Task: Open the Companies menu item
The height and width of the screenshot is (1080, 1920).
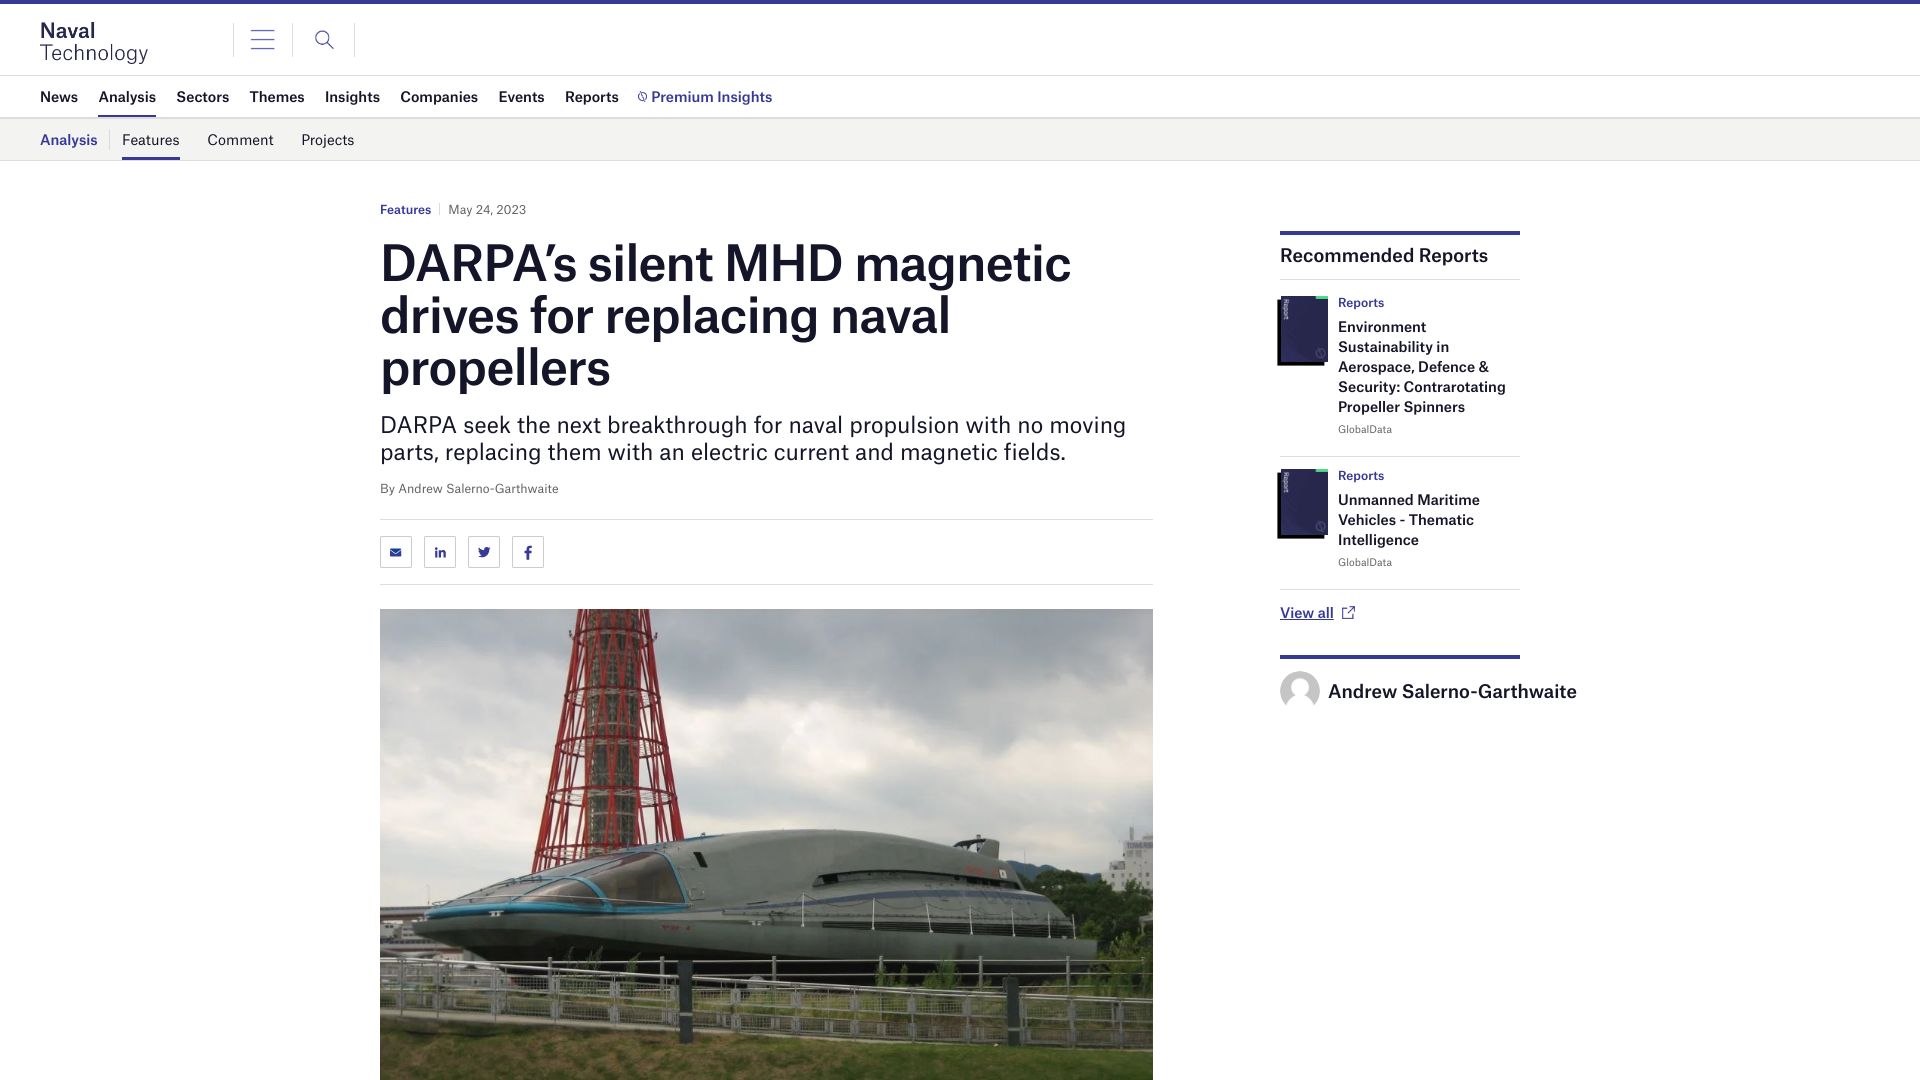Action: click(x=439, y=97)
